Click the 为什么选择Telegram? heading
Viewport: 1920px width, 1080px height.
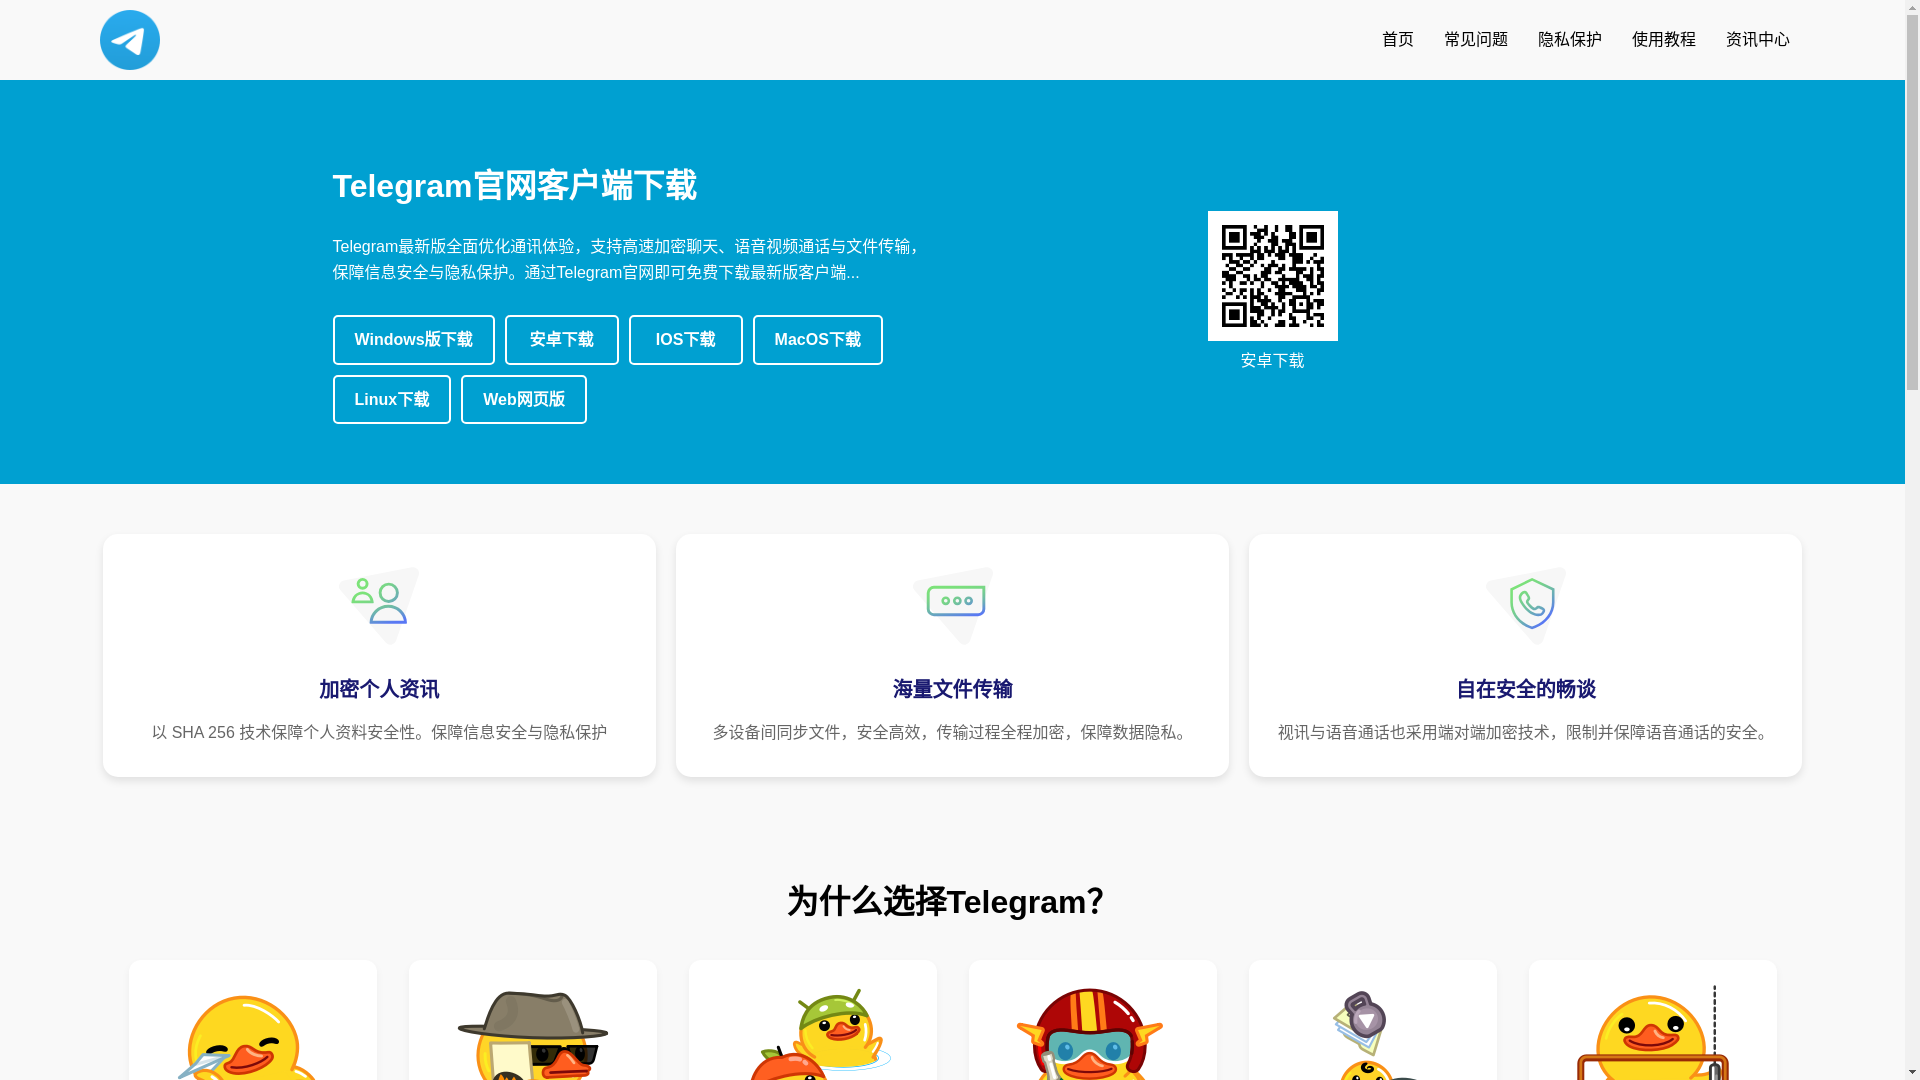(946, 902)
